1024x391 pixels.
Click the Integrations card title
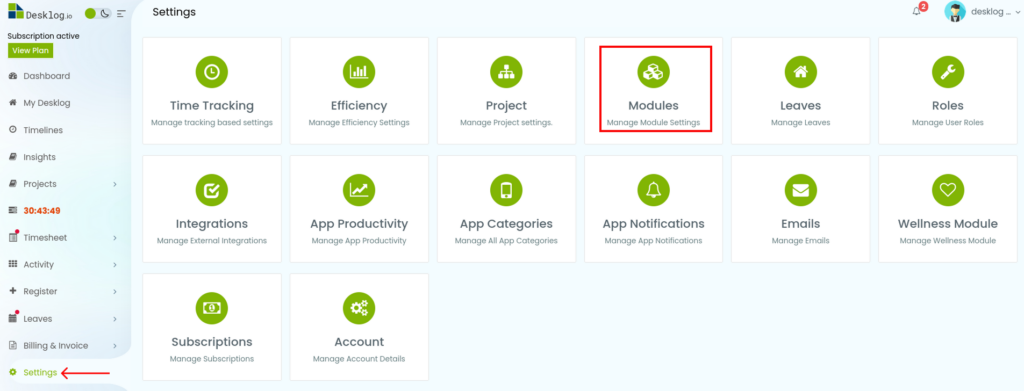pyautogui.click(x=212, y=223)
